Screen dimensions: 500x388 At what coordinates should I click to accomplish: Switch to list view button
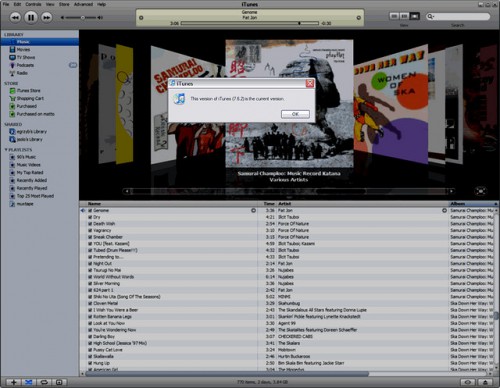coord(394,16)
